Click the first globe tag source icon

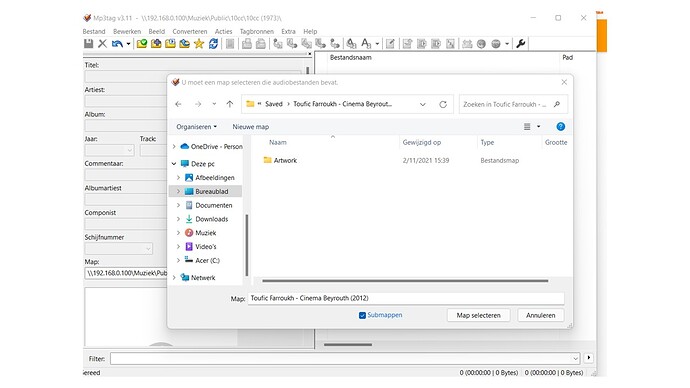[x=481, y=44]
